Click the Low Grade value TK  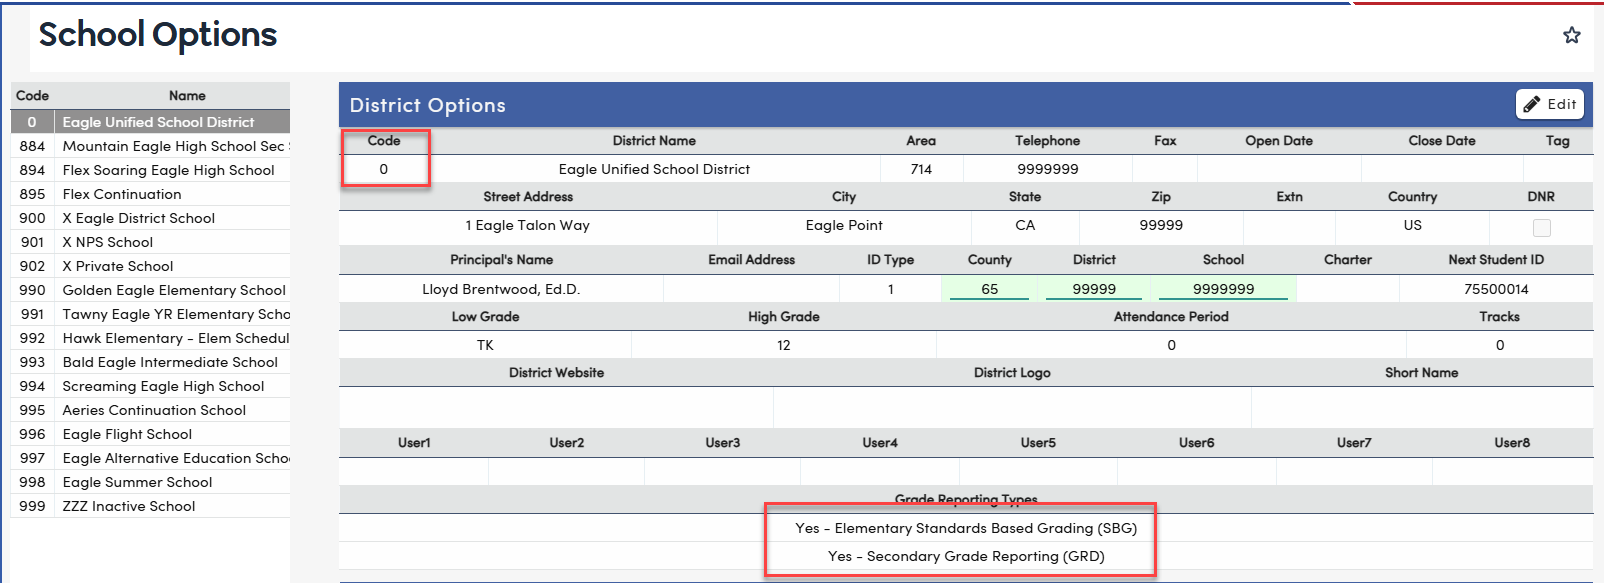point(485,345)
